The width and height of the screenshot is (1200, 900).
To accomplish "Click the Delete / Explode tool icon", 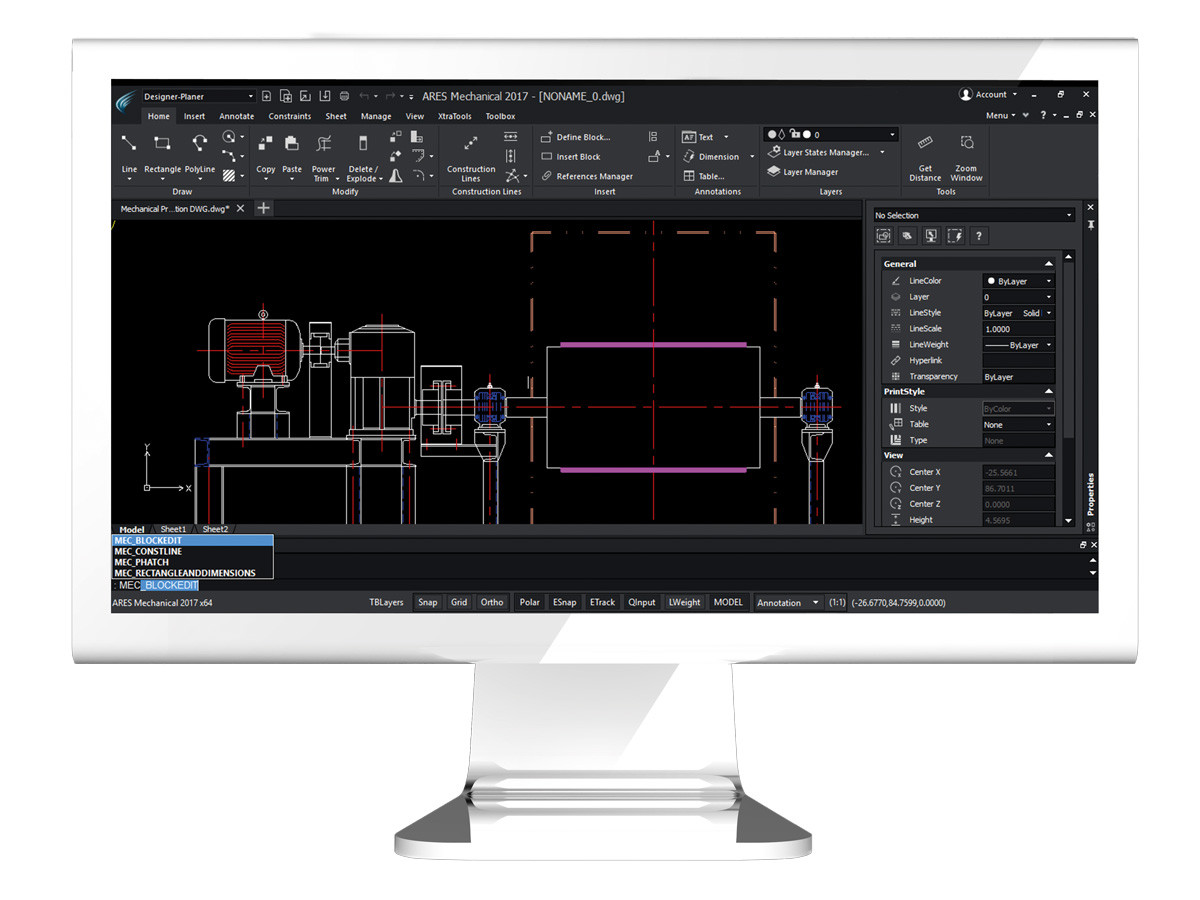I will click(x=362, y=143).
